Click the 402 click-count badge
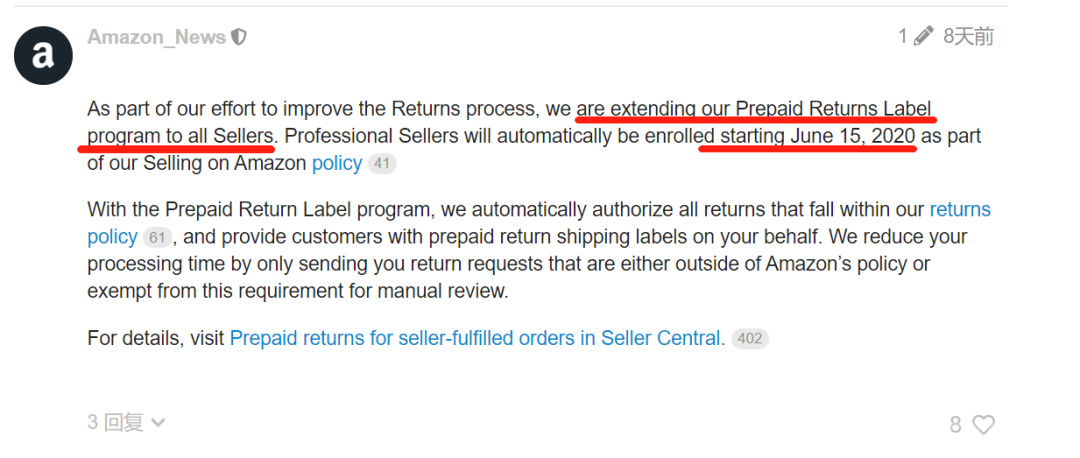Screen dimensions: 1080x458 click(750, 339)
